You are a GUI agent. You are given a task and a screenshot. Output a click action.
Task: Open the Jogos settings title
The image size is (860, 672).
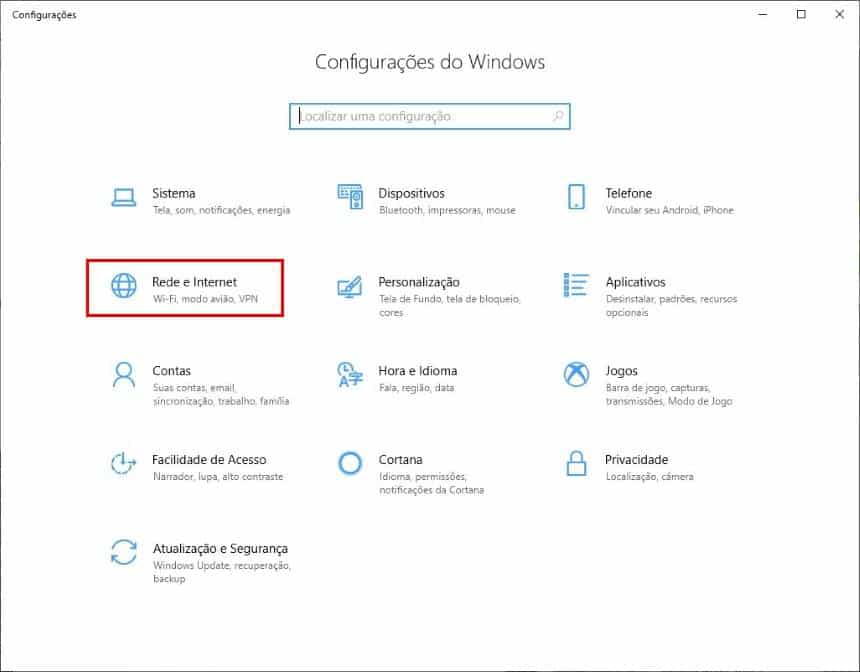pyautogui.click(x=621, y=371)
